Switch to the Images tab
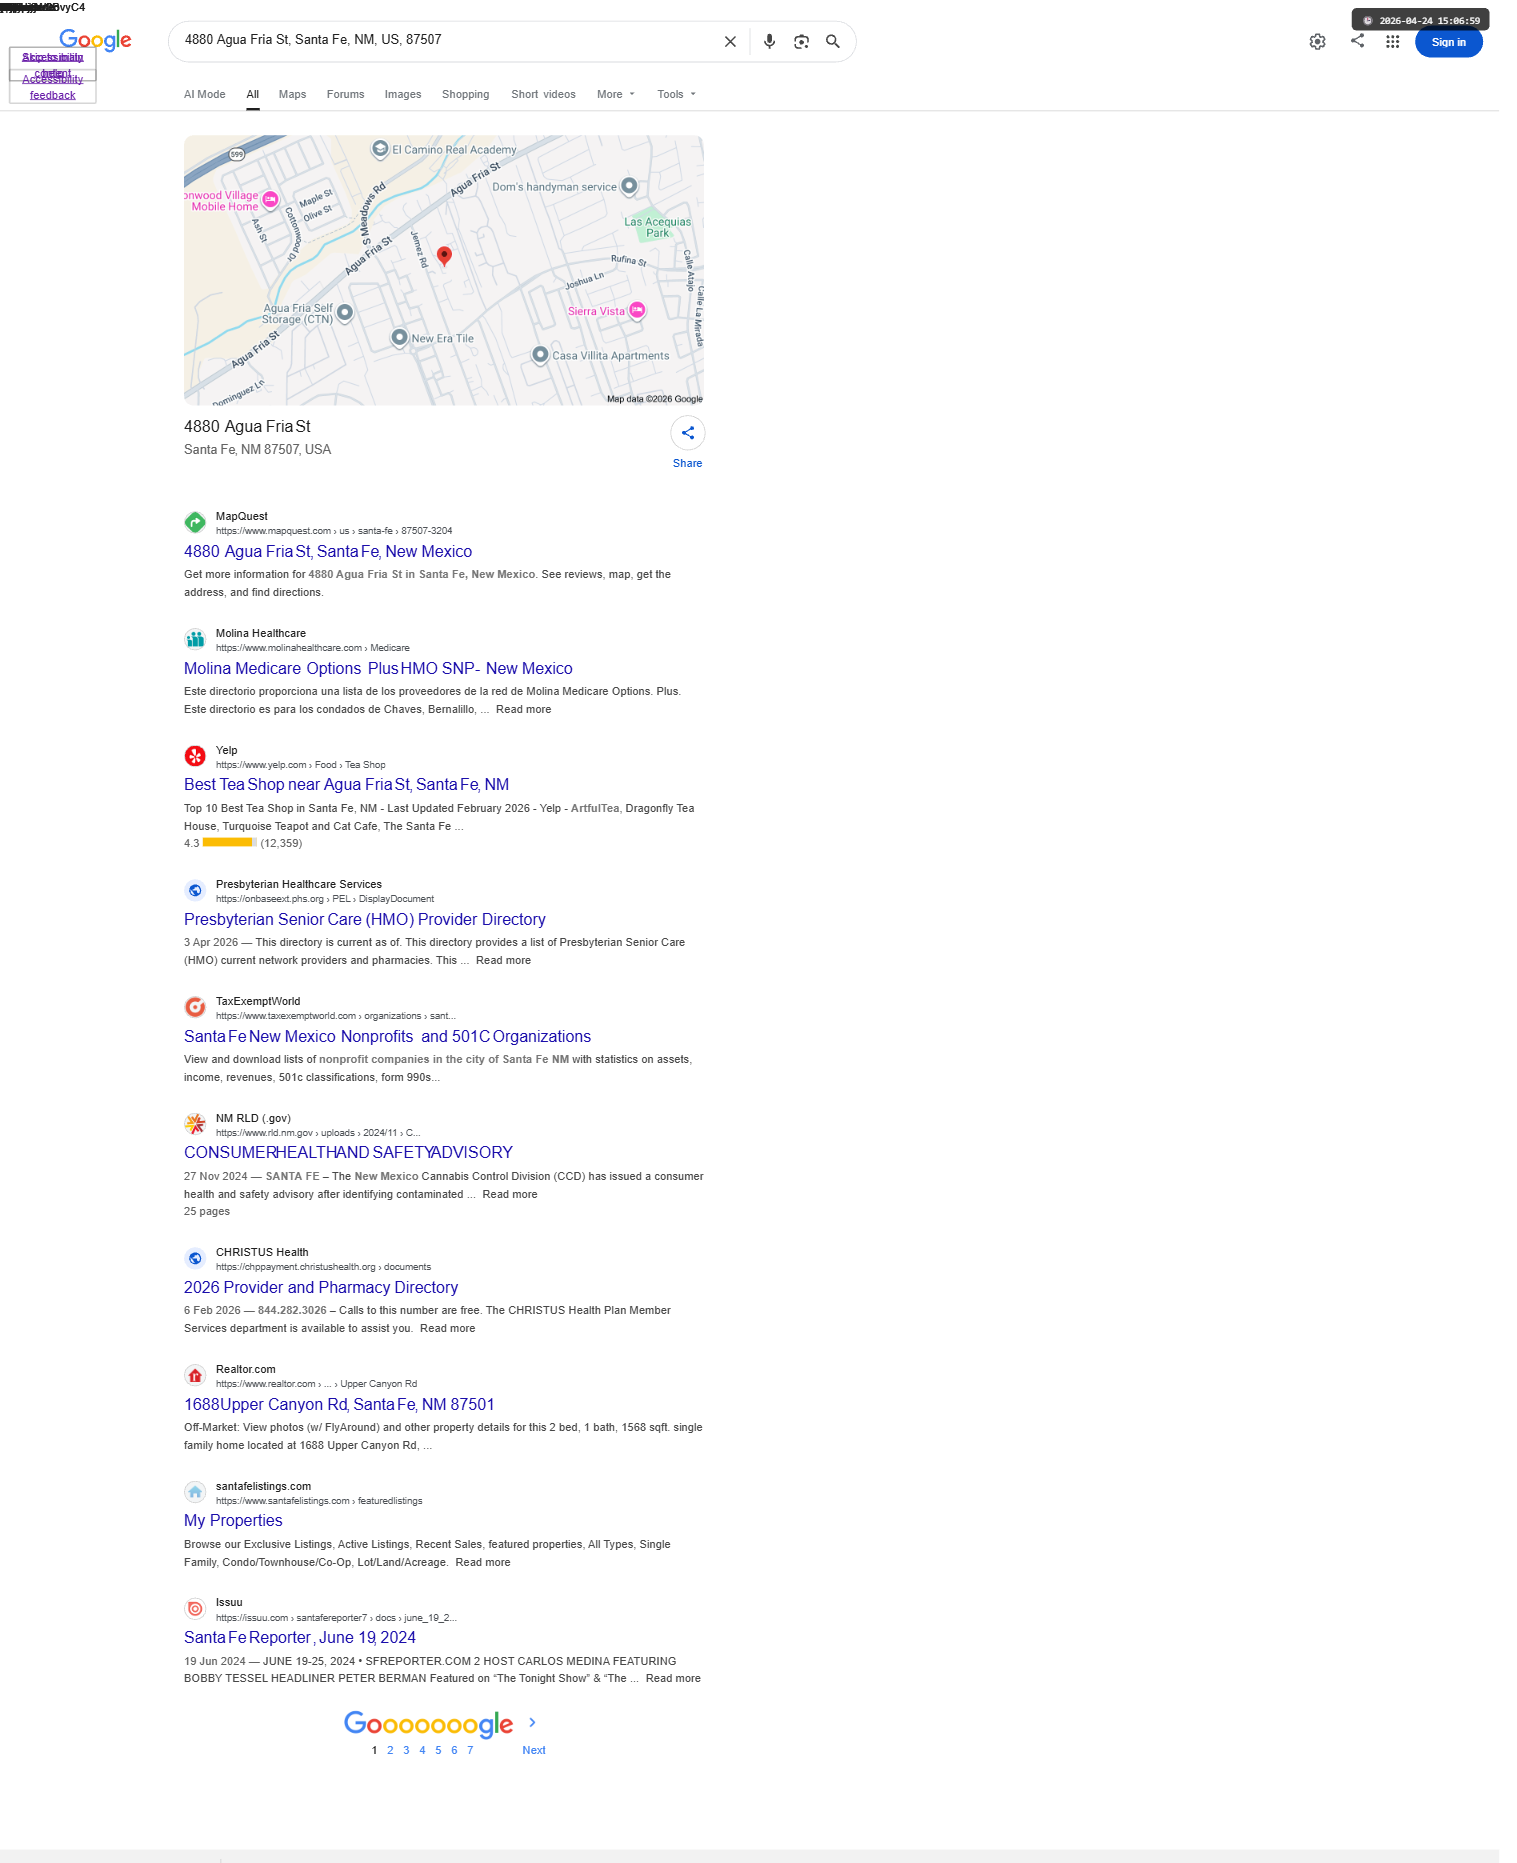Screen dimensions: 1517x1863 [403, 95]
